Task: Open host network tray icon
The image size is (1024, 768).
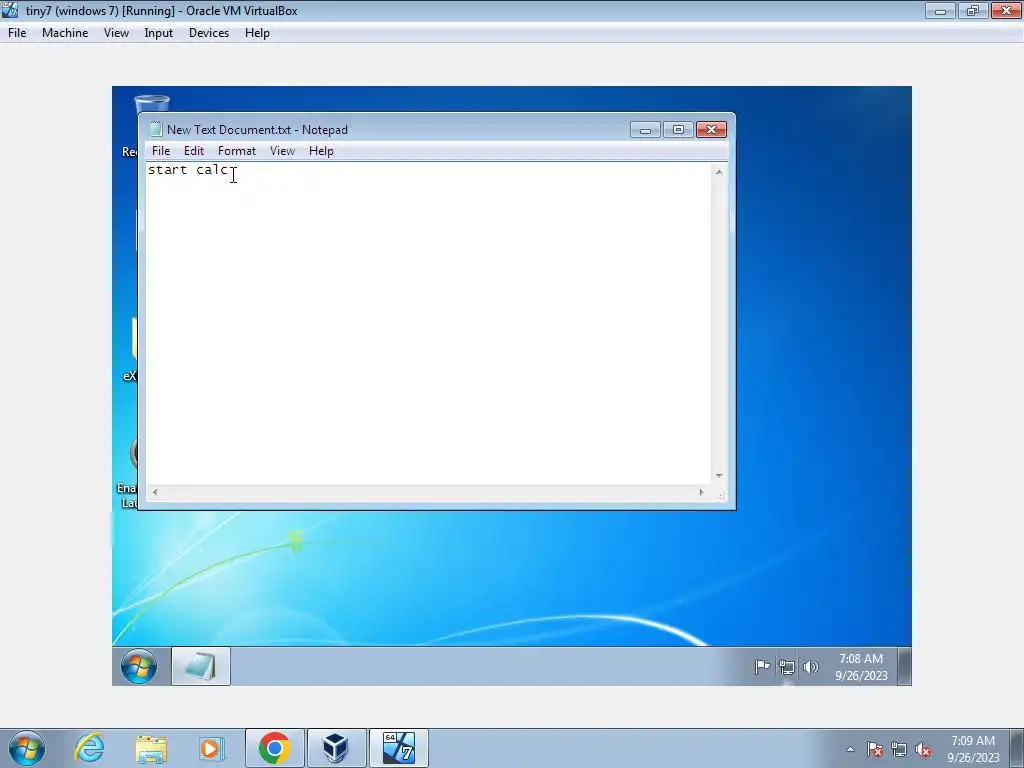Action: [899, 750]
